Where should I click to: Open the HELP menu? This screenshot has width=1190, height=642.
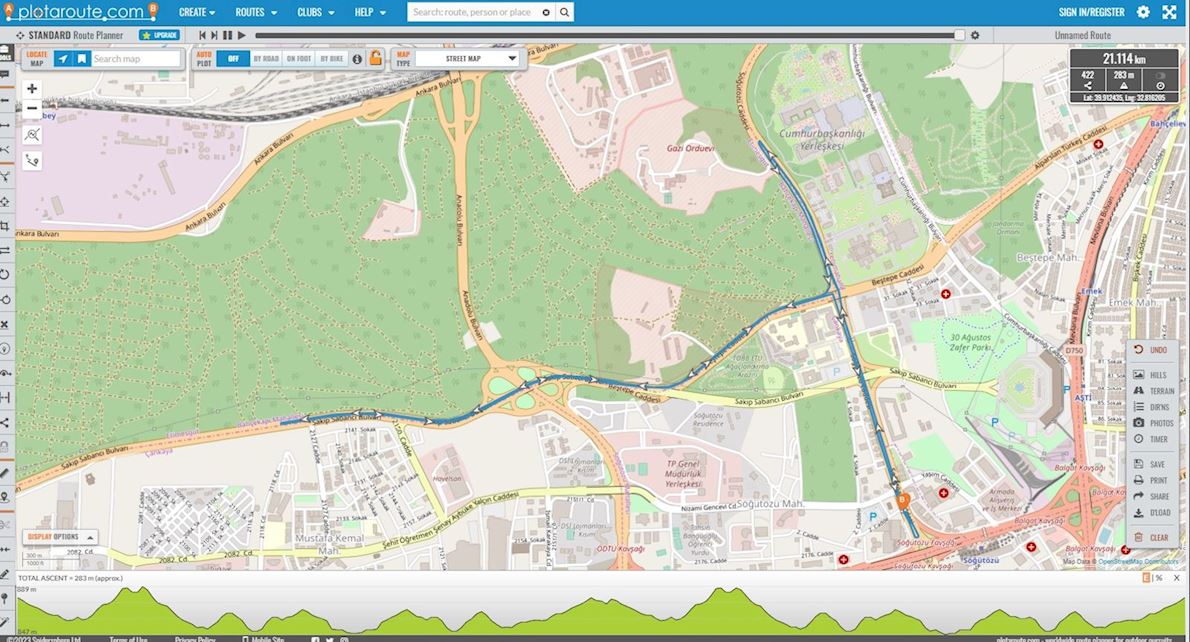point(370,12)
